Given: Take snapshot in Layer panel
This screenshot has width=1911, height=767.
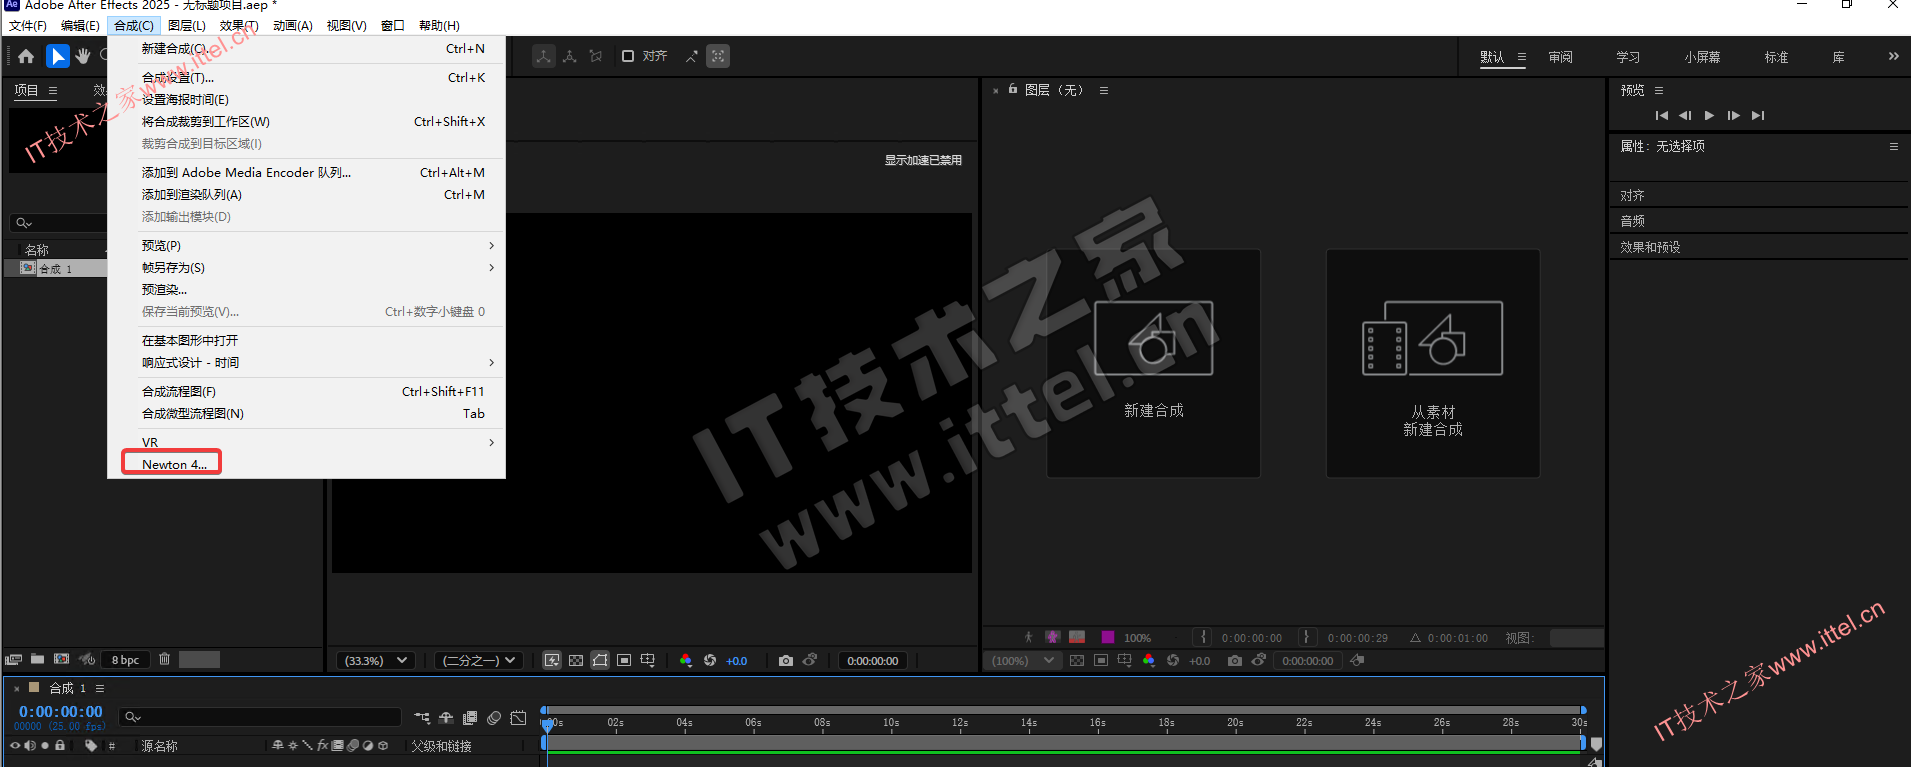Looking at the screenshot, I should click(x=1235, y=661).
